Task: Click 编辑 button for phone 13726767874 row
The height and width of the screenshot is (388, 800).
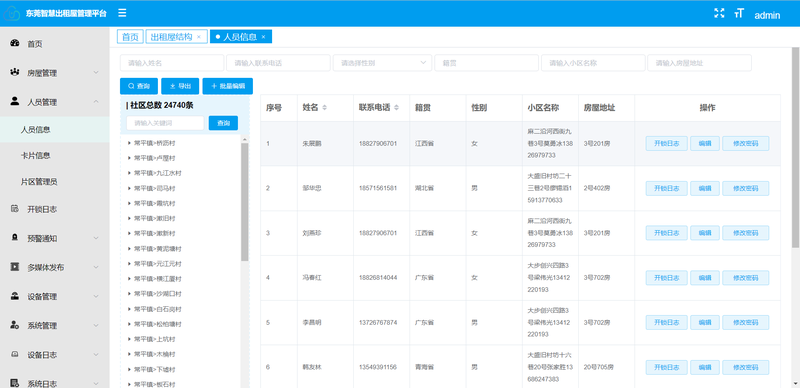Action: coord(705,322)
